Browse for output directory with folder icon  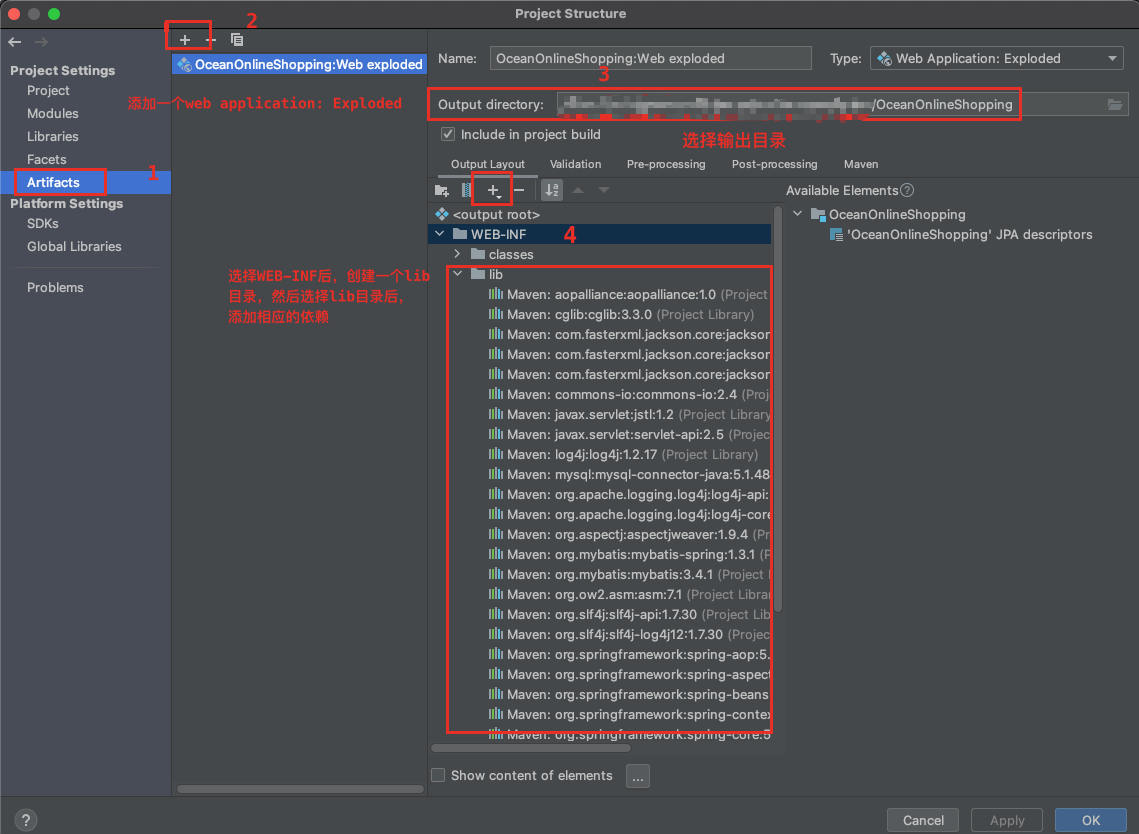pos(1114,105)
